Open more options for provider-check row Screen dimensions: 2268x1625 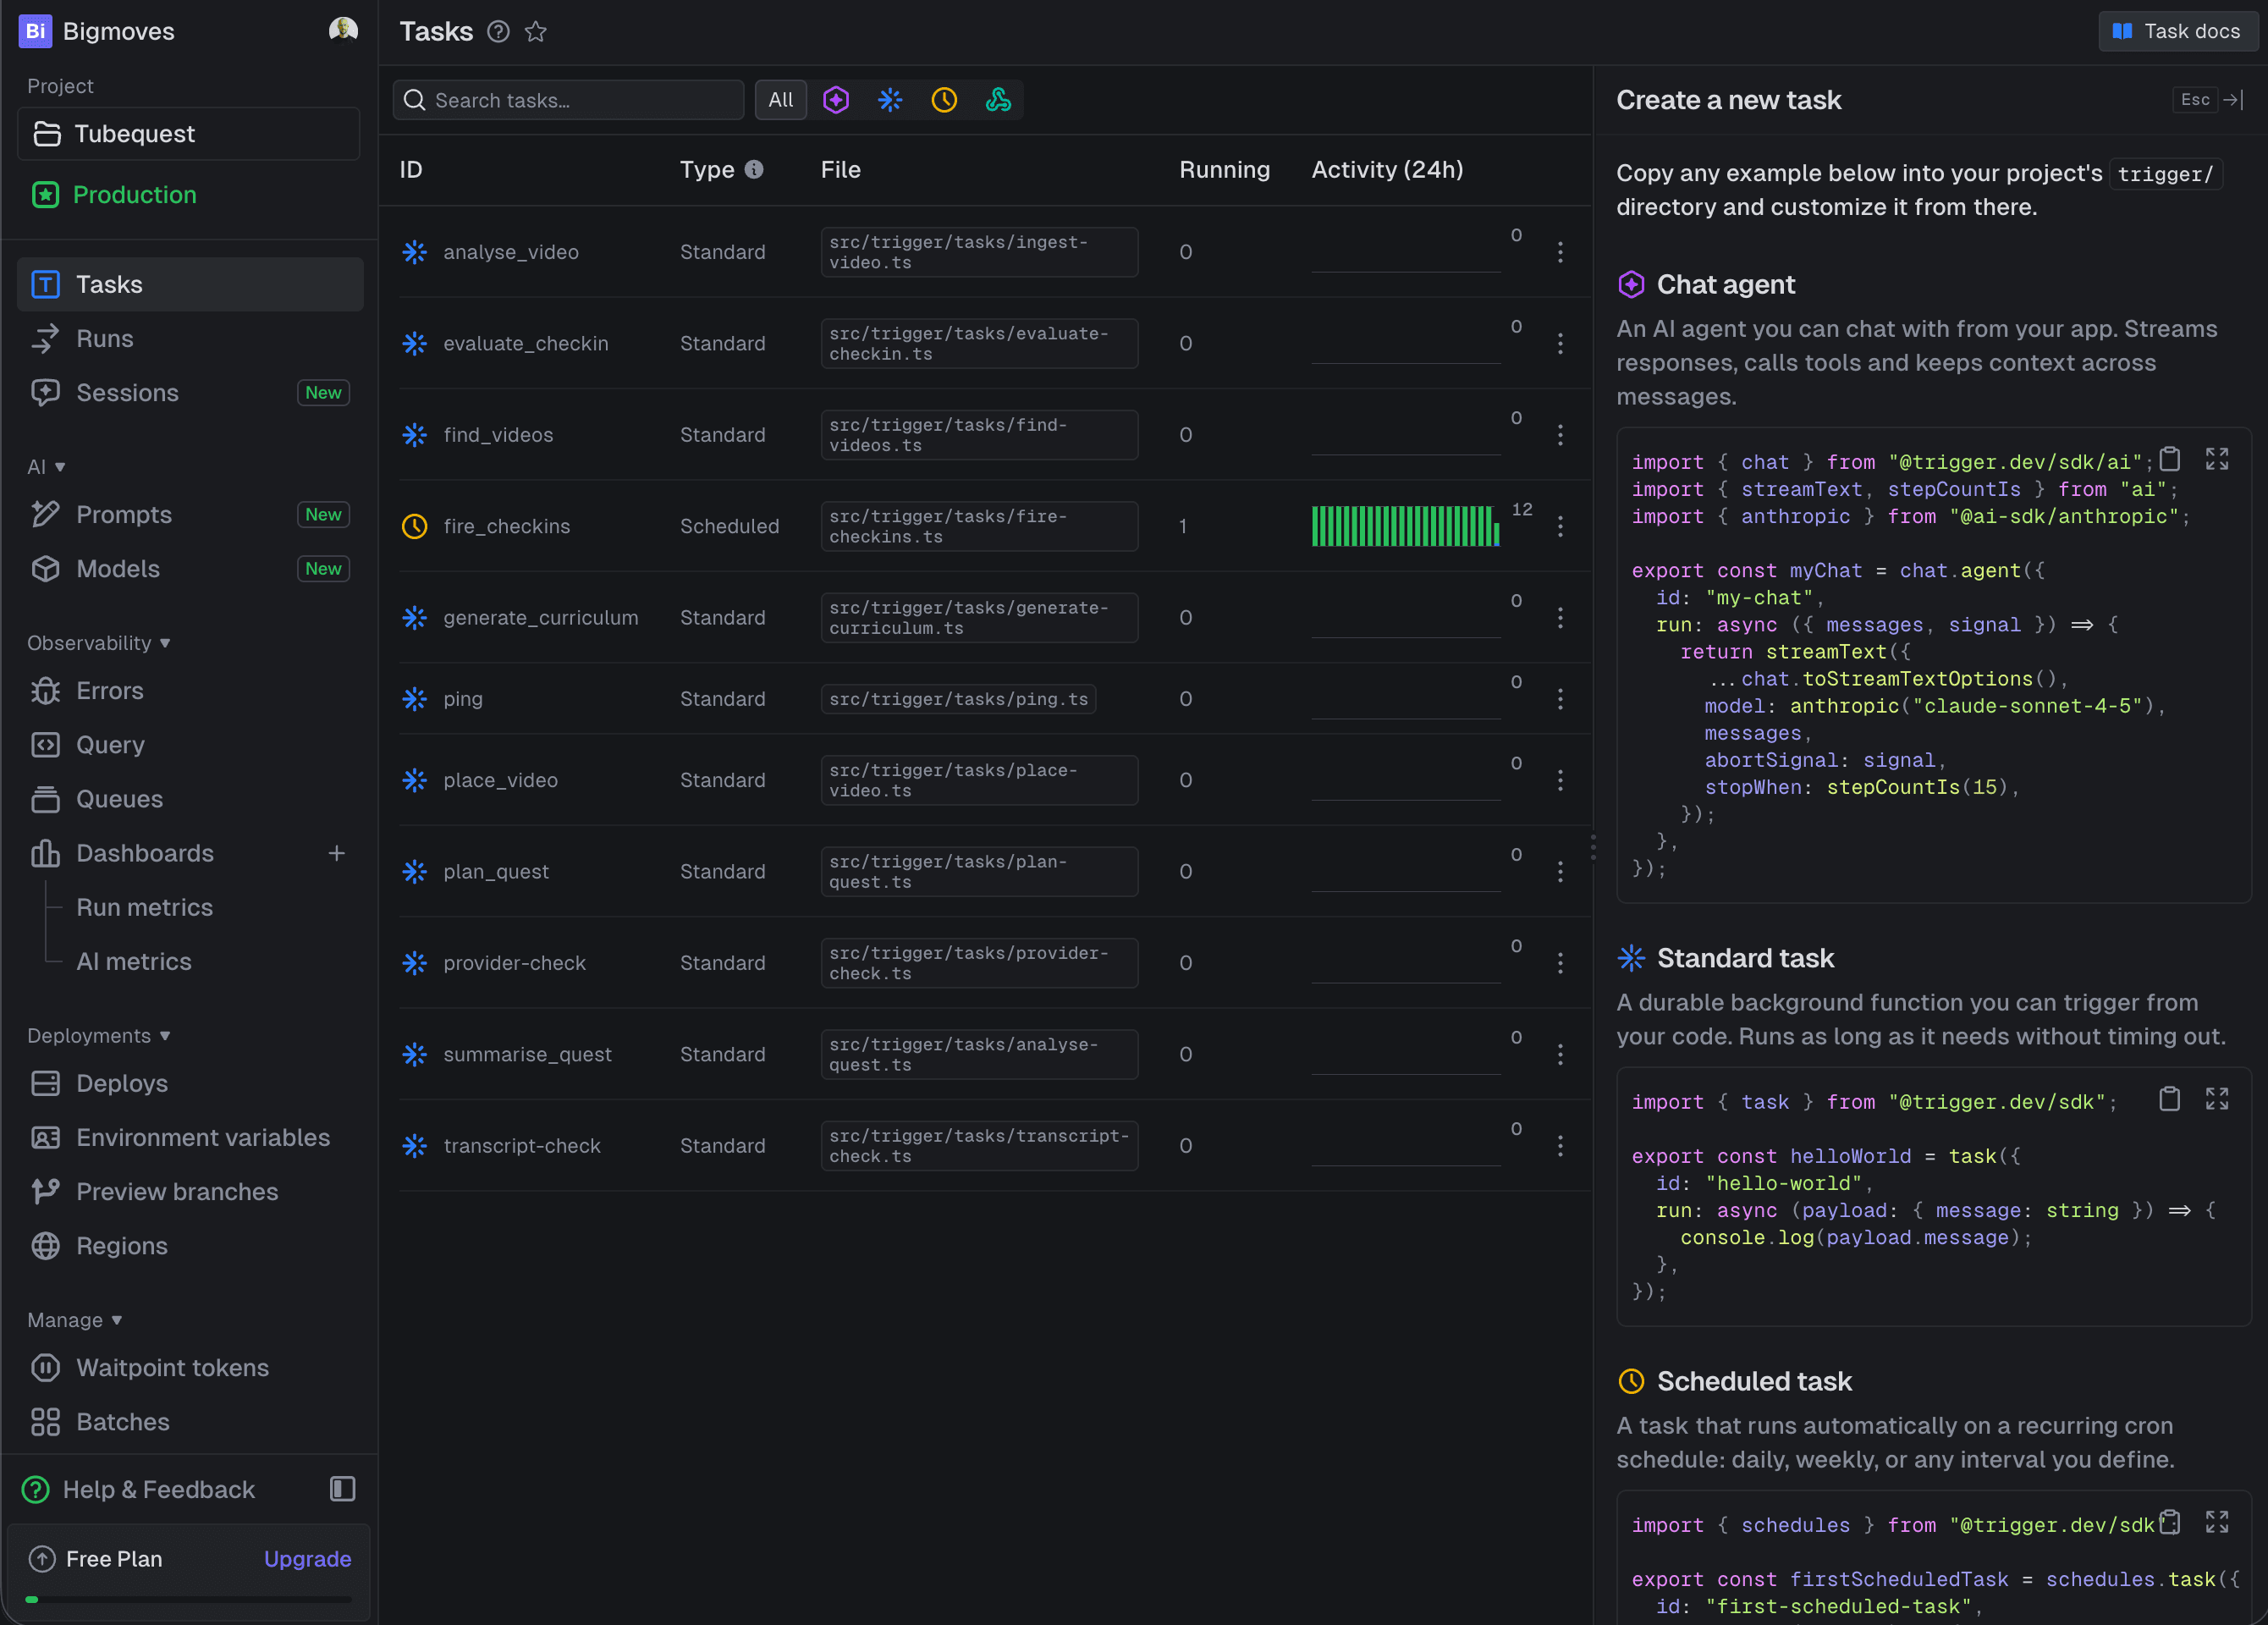[x=1560, y=963]
